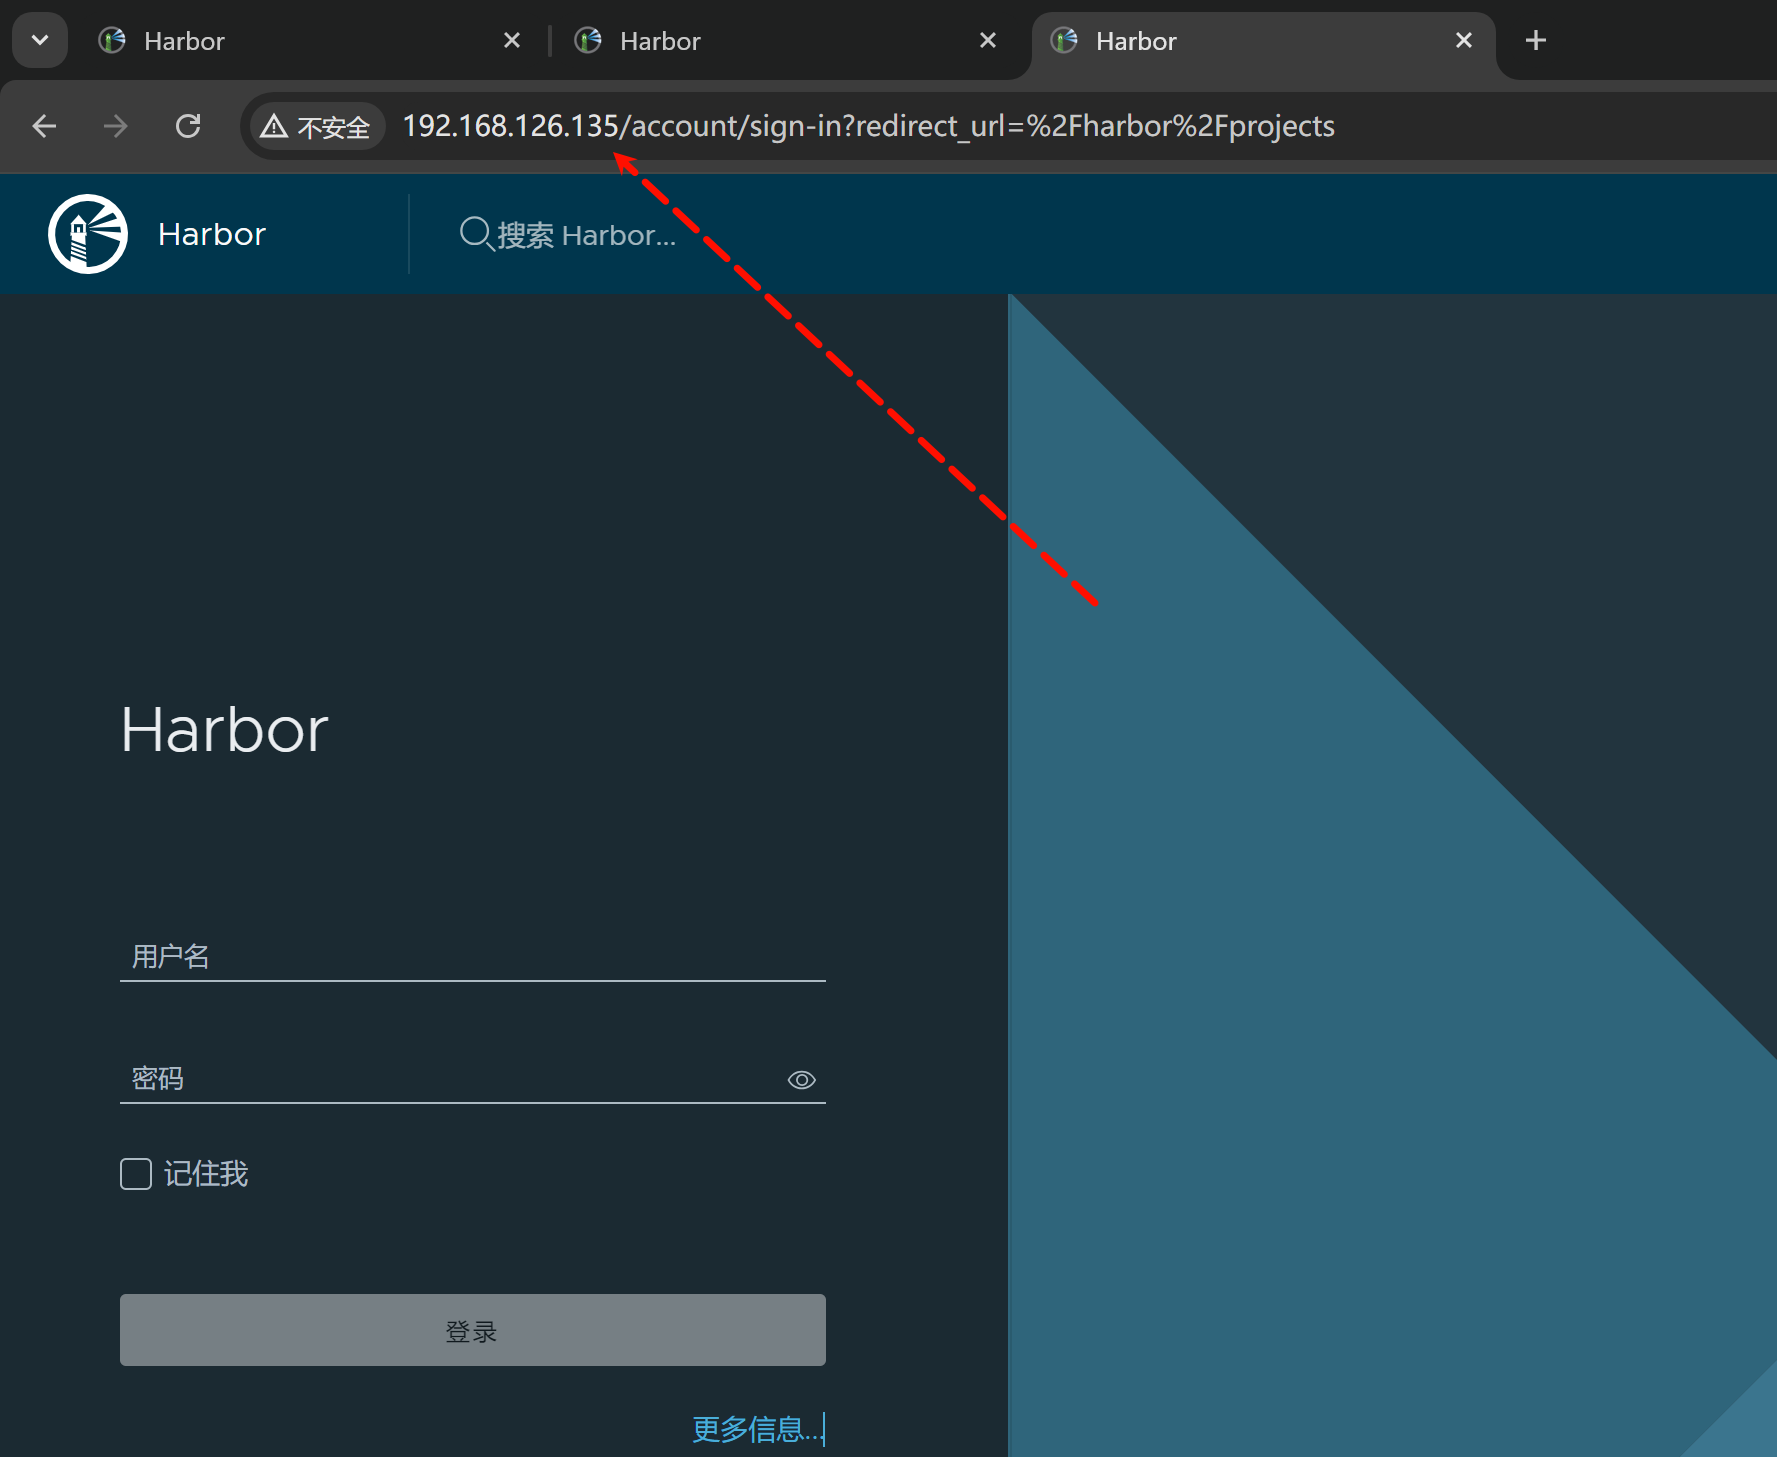Click the 搜索 Harbor search box
This screenshot has height=1457, width=1777.
(x=586, y=235)
